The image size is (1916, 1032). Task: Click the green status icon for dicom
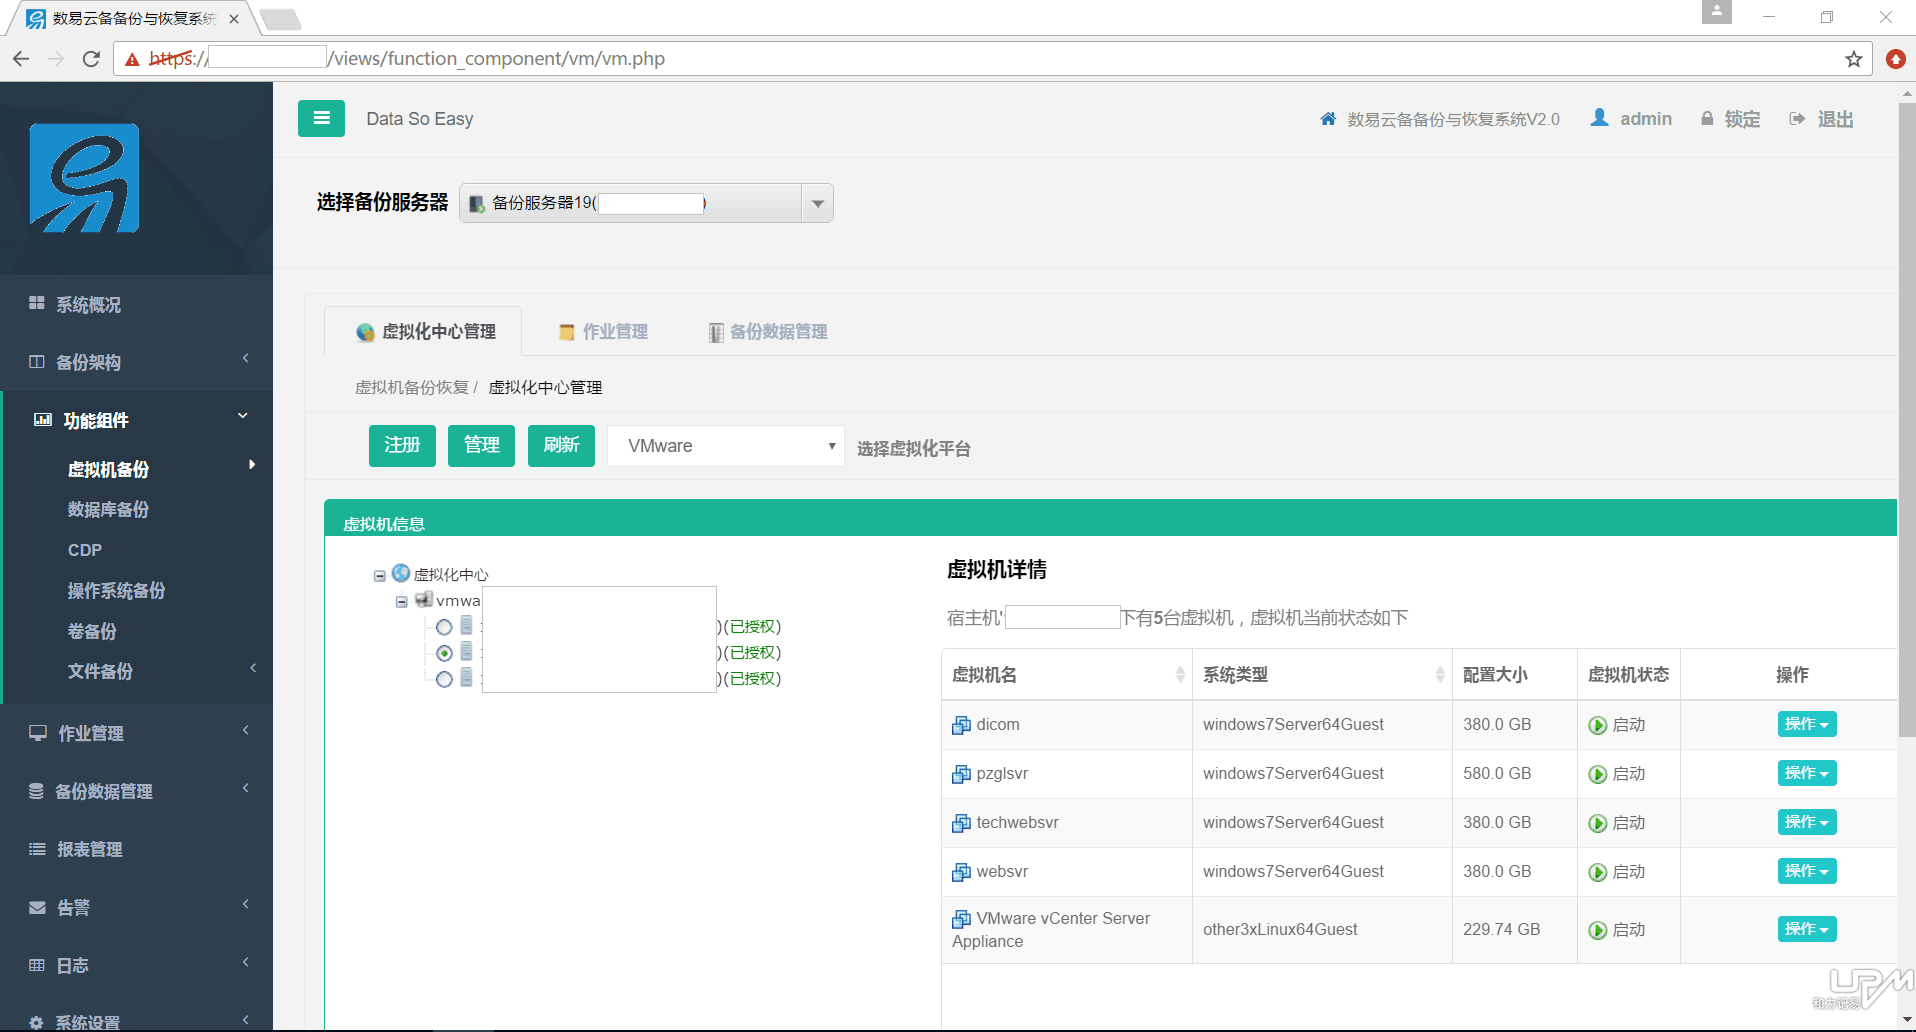1598,725
